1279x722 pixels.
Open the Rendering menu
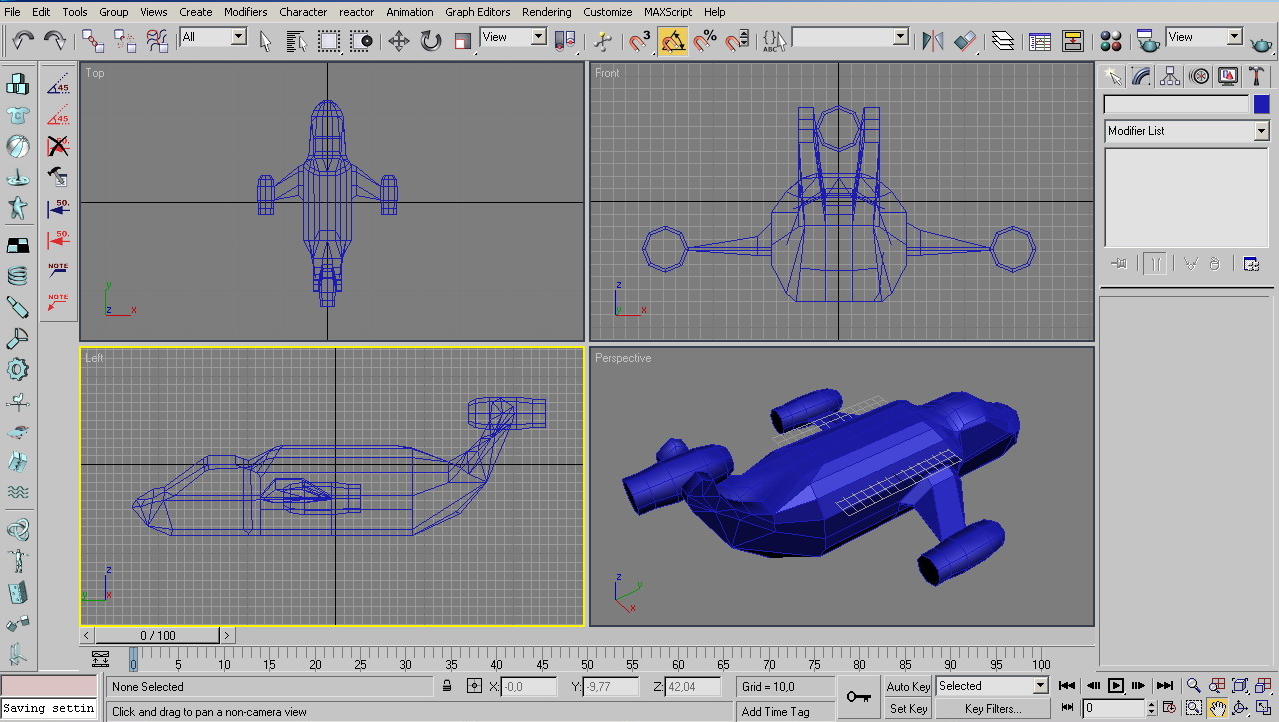tap(546, 12)
